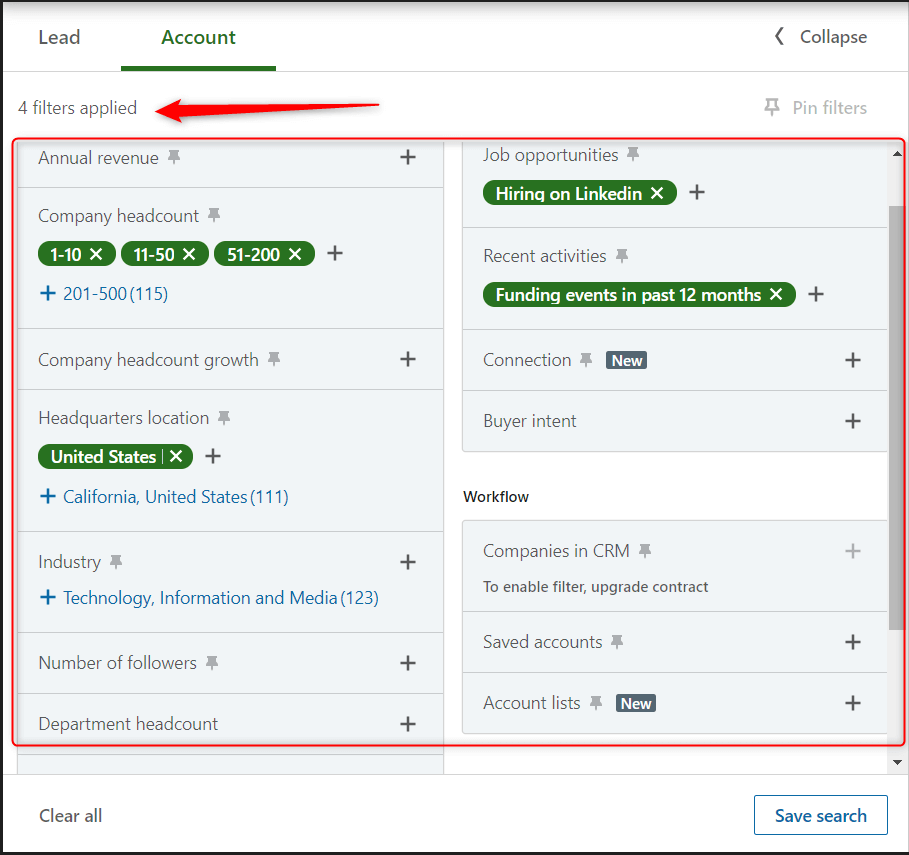Pin the Industry filter
Viewport: 909px width, 855px height.
pos(116,561)
